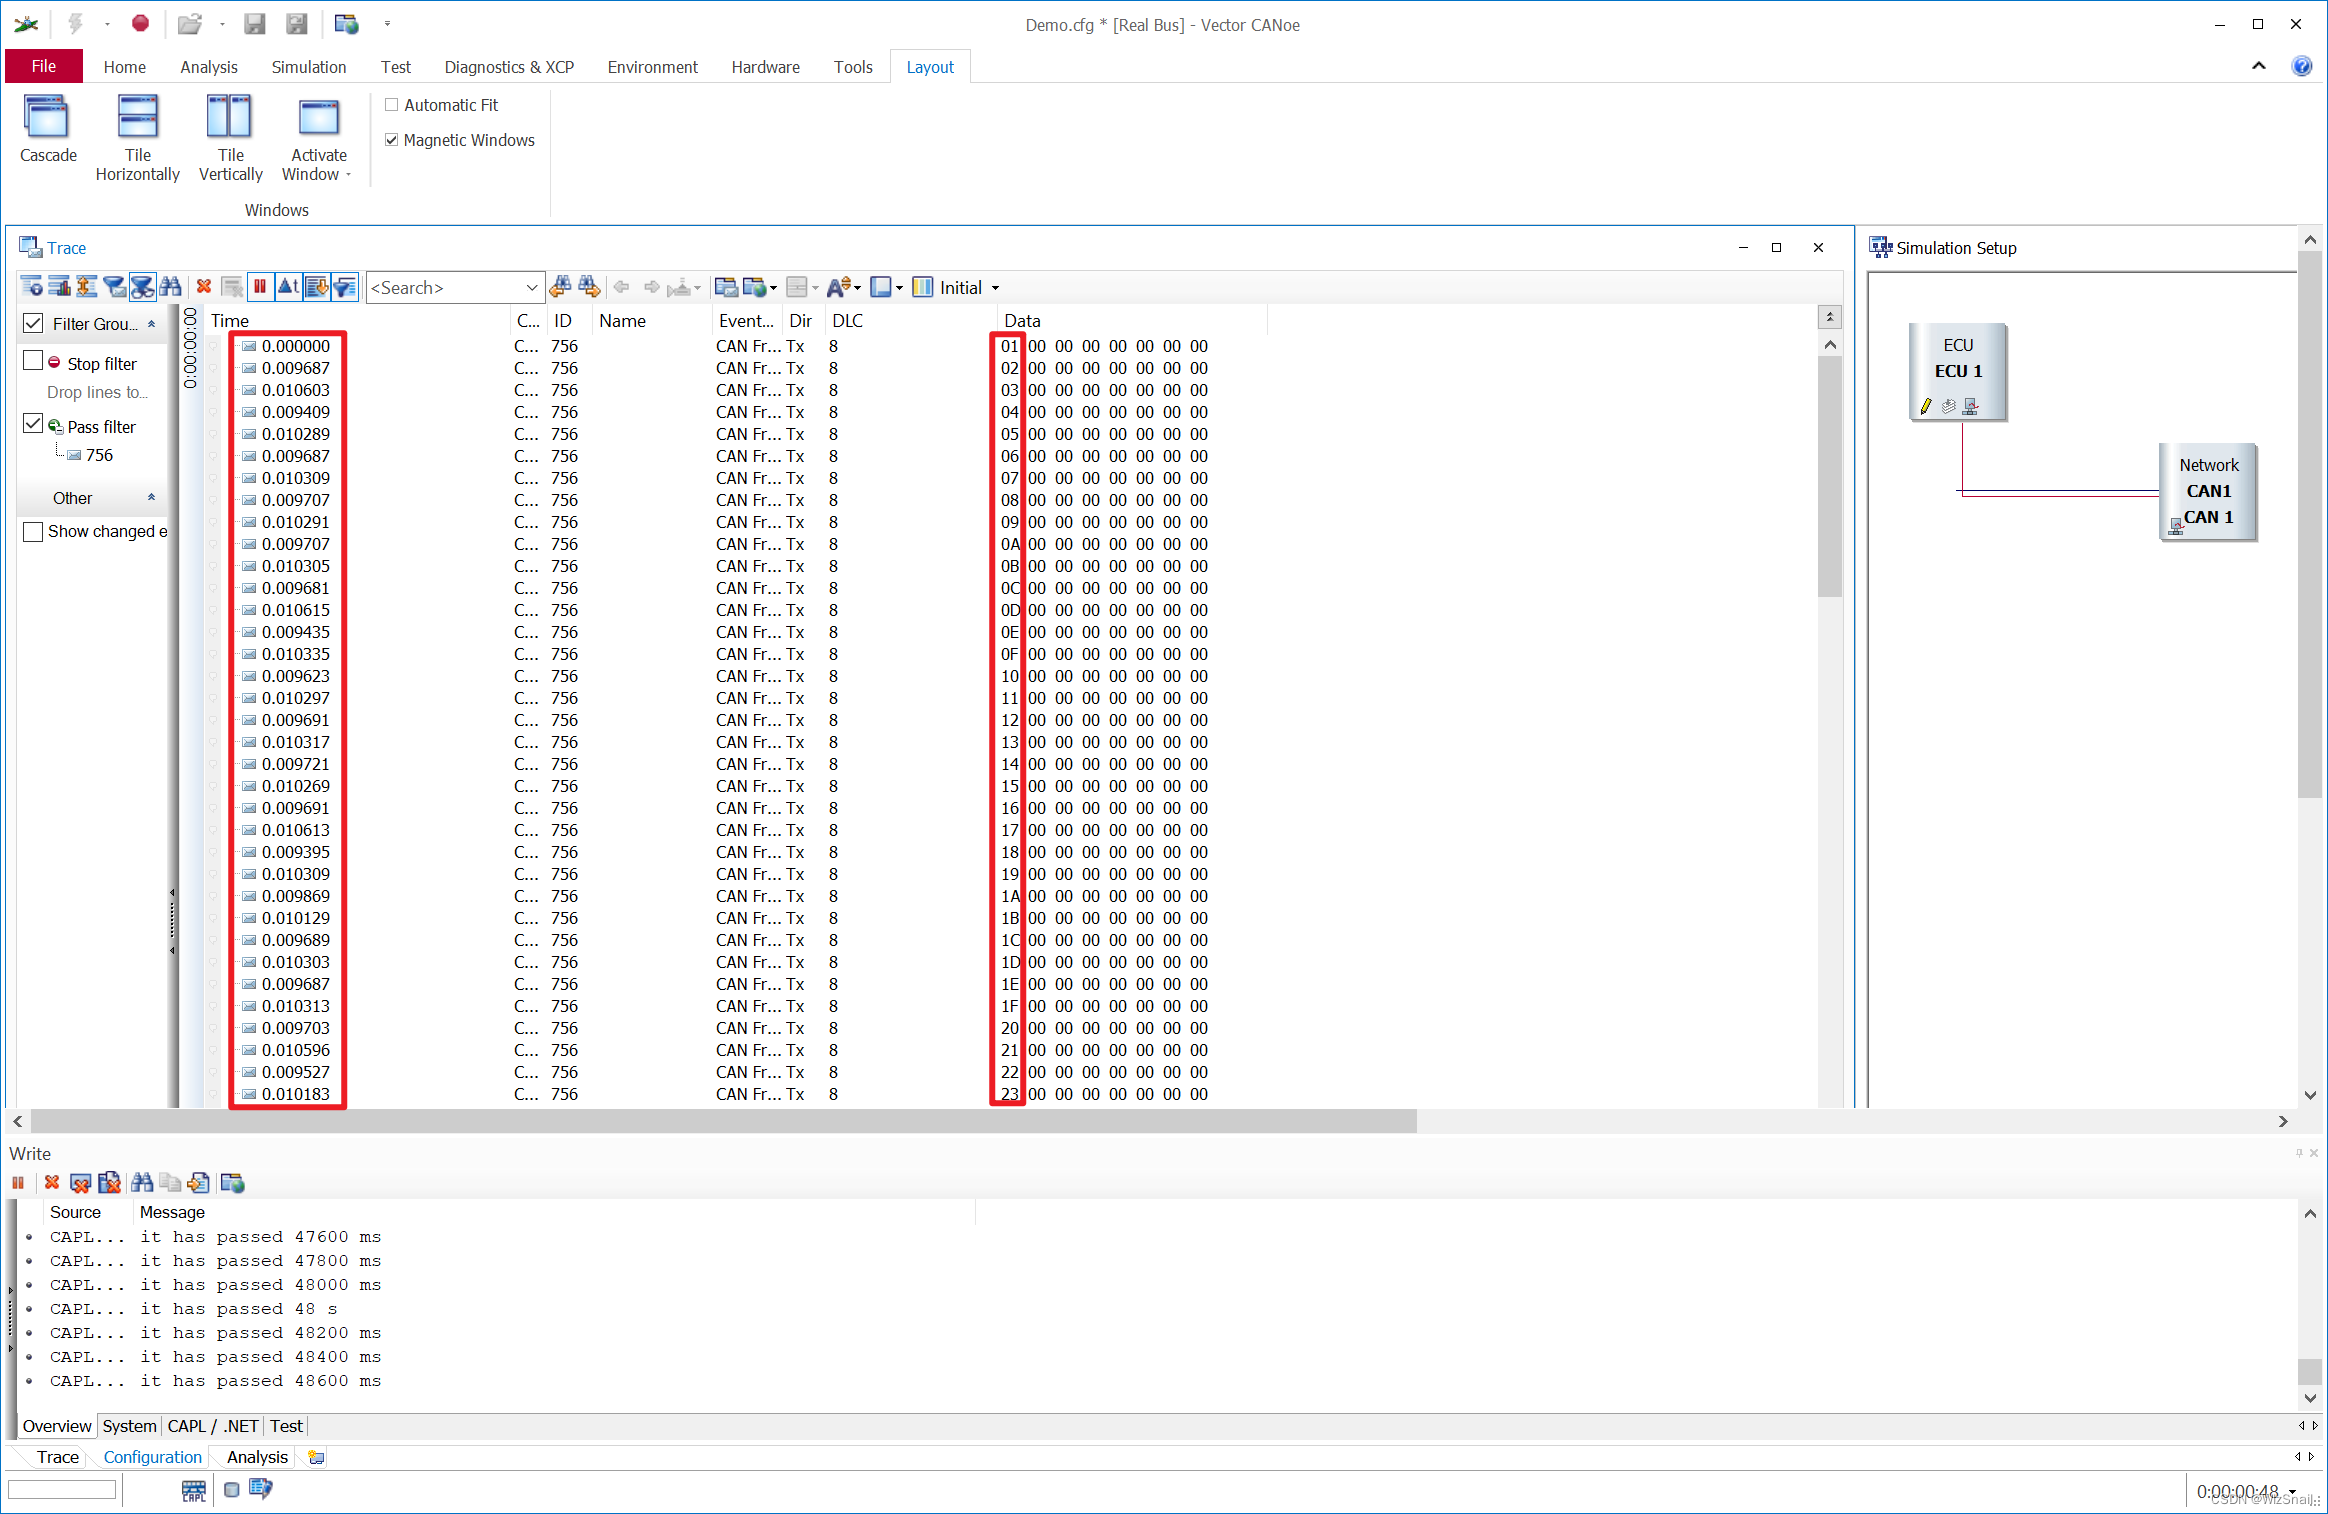This screenshot has width=2328, height=1514.
Task: Click the Trace vertical scrollbar thumb
Action: (x=1829, y=475)
